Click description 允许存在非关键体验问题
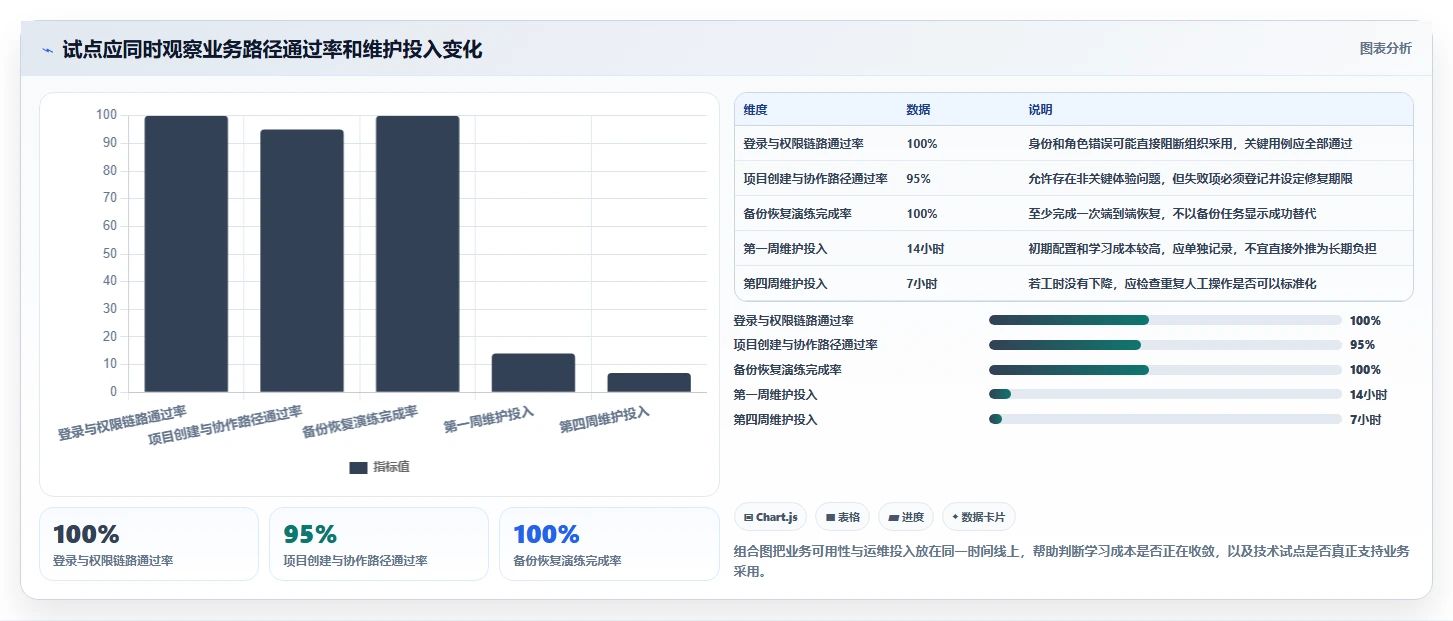The width and height of the screenshot is (1453, 621). point(1094,179)
